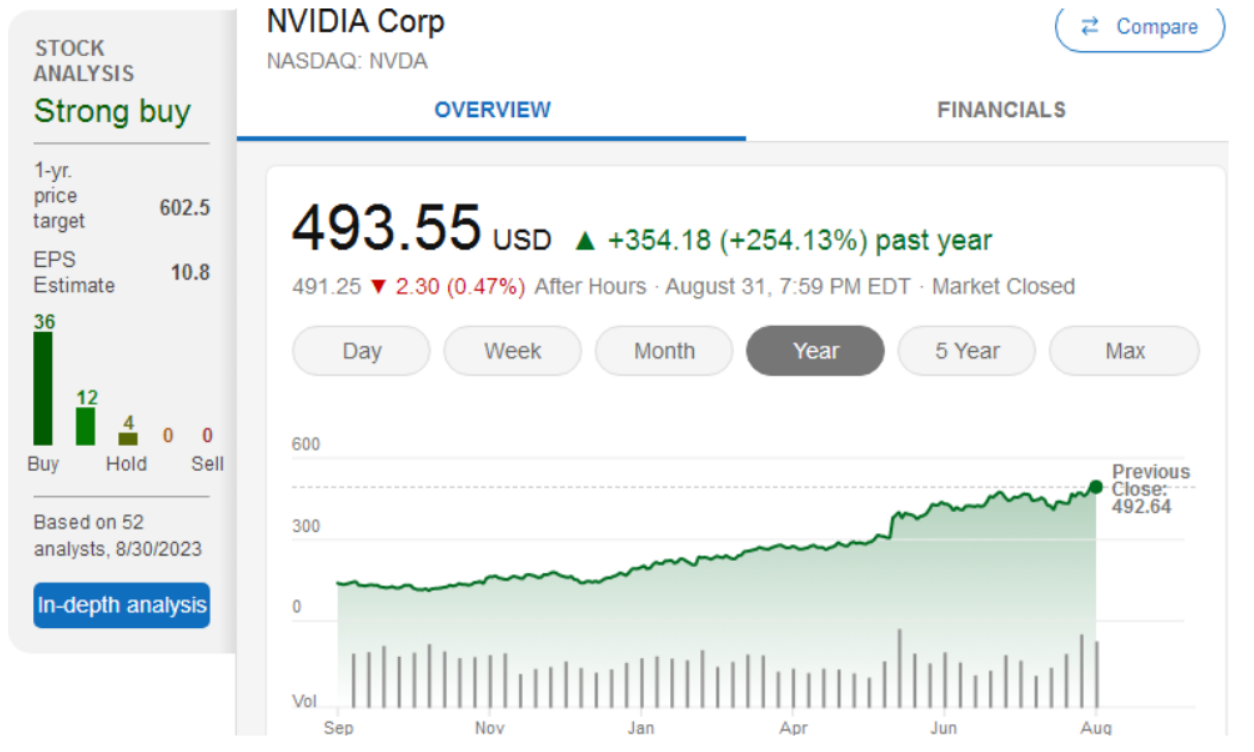Select the Month time range
This screenshot has height=752, width=1254.
[664, 351]
